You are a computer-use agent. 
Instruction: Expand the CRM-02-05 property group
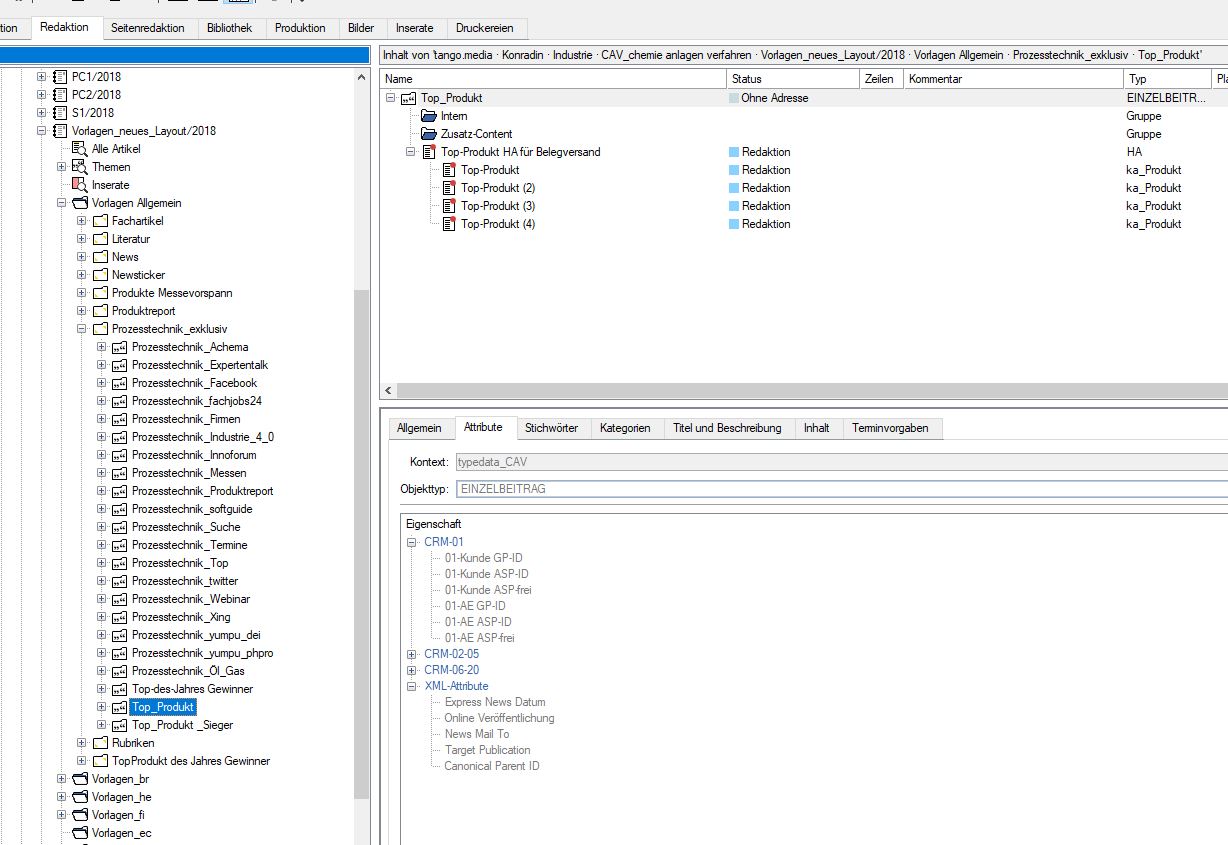(412, 654)
